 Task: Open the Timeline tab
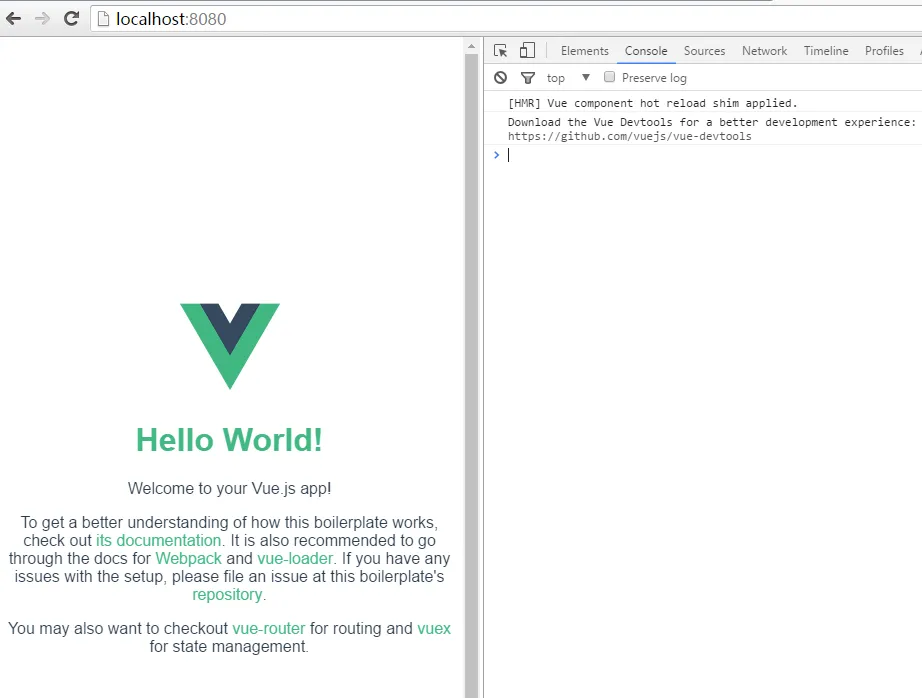(x=826, y=51)
